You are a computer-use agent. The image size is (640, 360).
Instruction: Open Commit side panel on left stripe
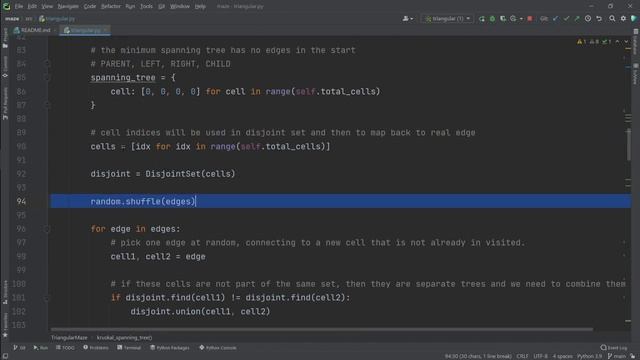point(5,67)
